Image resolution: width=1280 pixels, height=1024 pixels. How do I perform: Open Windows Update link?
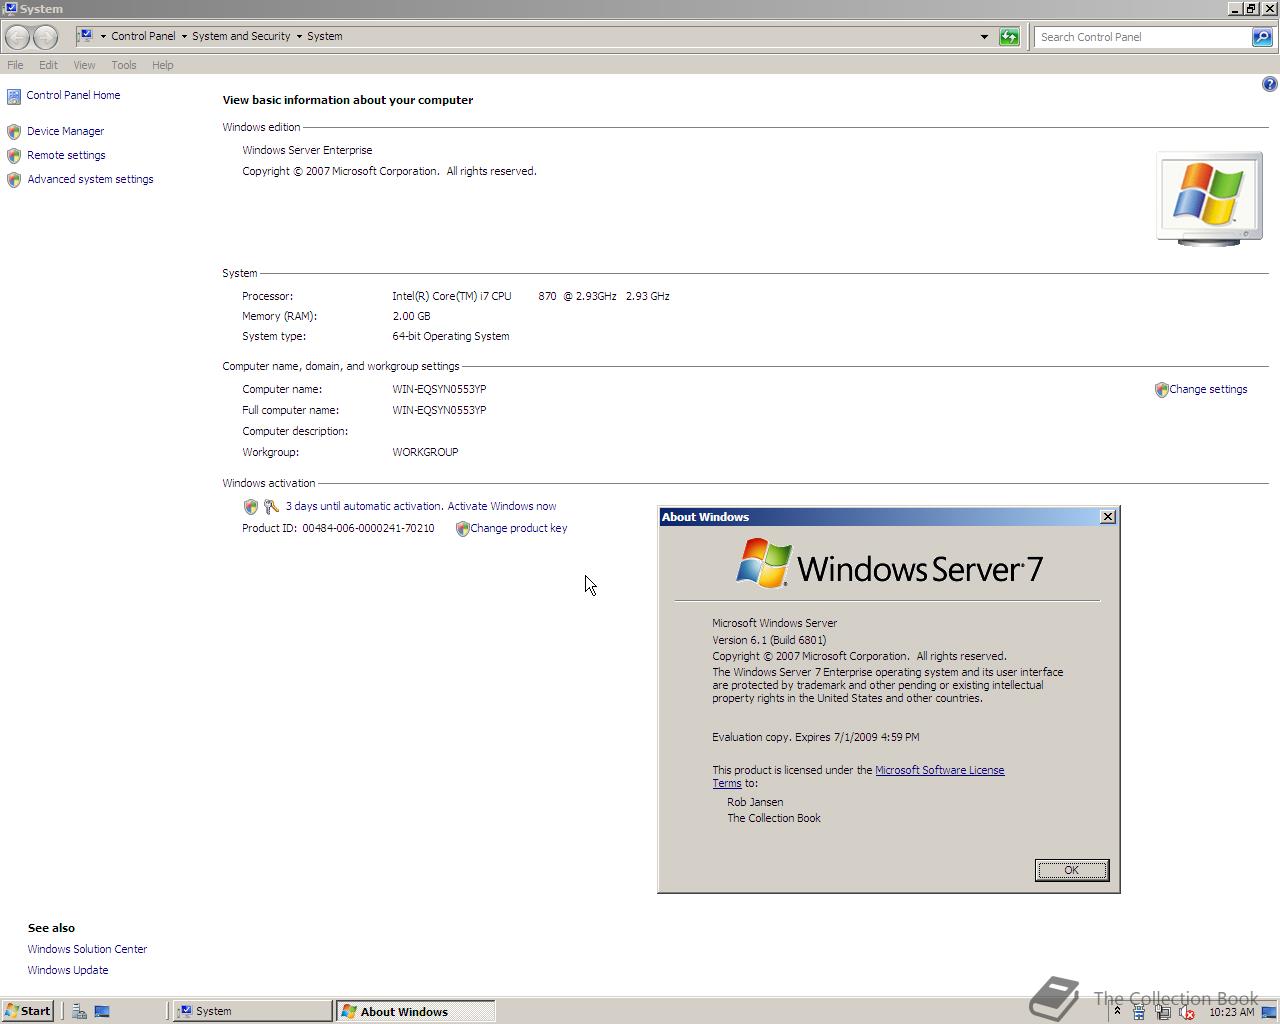pyautogui.click(x=68, y=970)
